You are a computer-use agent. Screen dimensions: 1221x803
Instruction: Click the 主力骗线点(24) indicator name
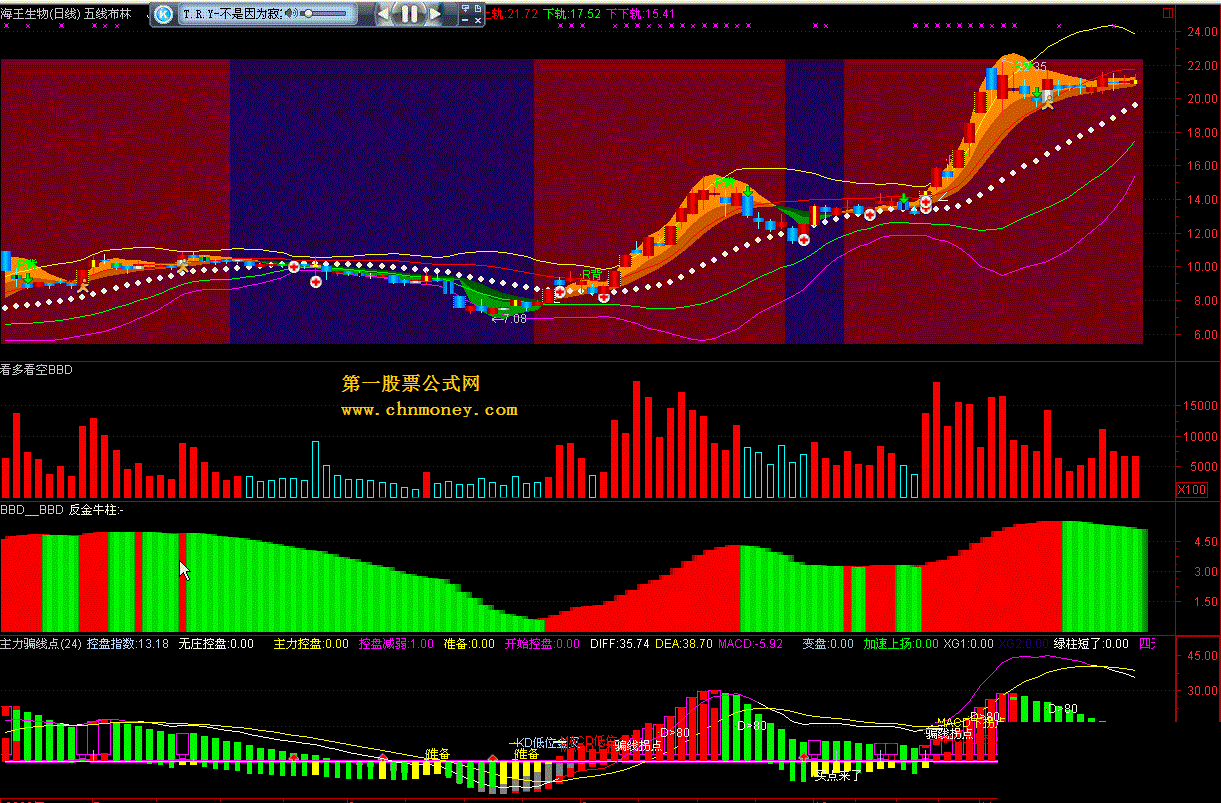[41, 644]
